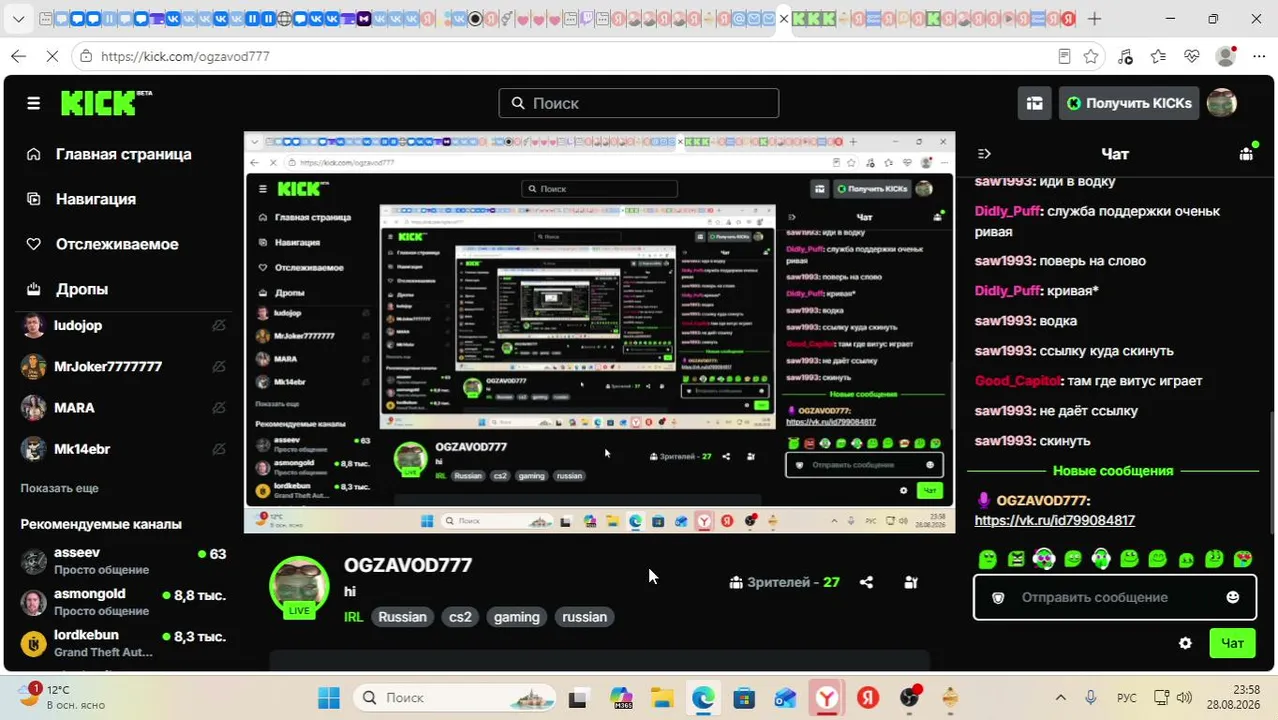The height and width of the screenshot is (720, 1278).
Task: Select the gaming tag
Action: point(517,617)
